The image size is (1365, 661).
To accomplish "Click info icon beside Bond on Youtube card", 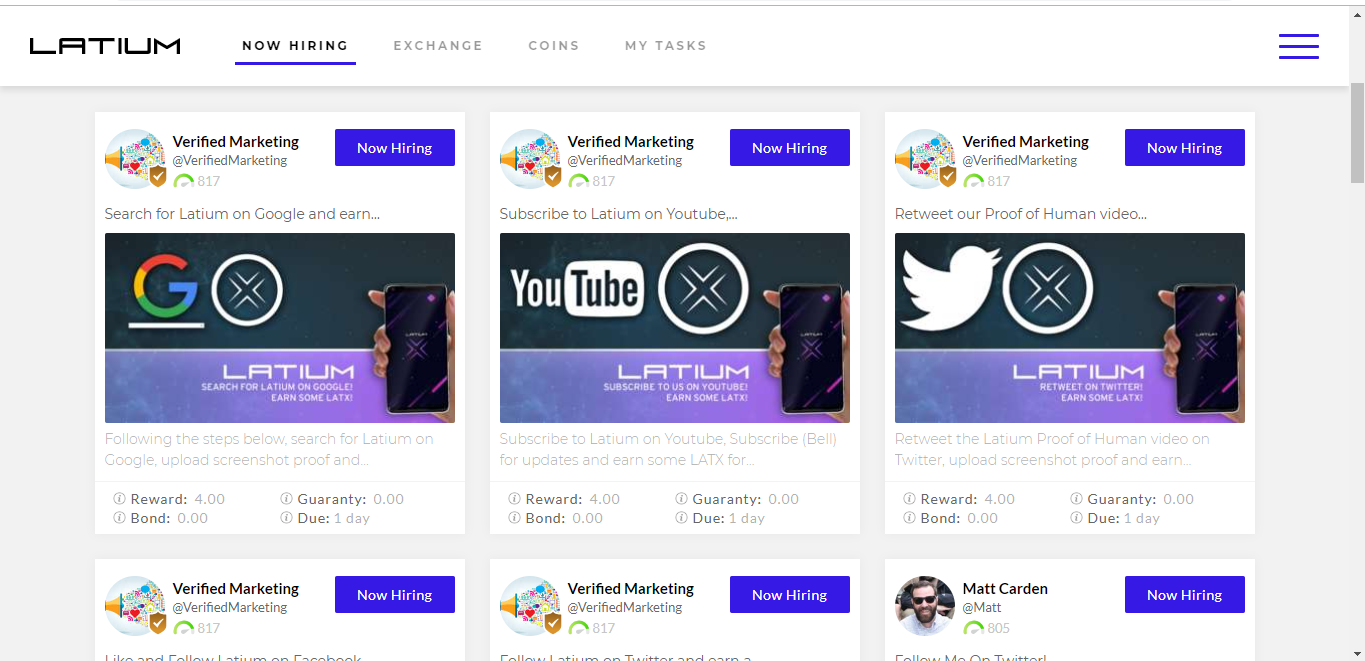I will 514,518.
